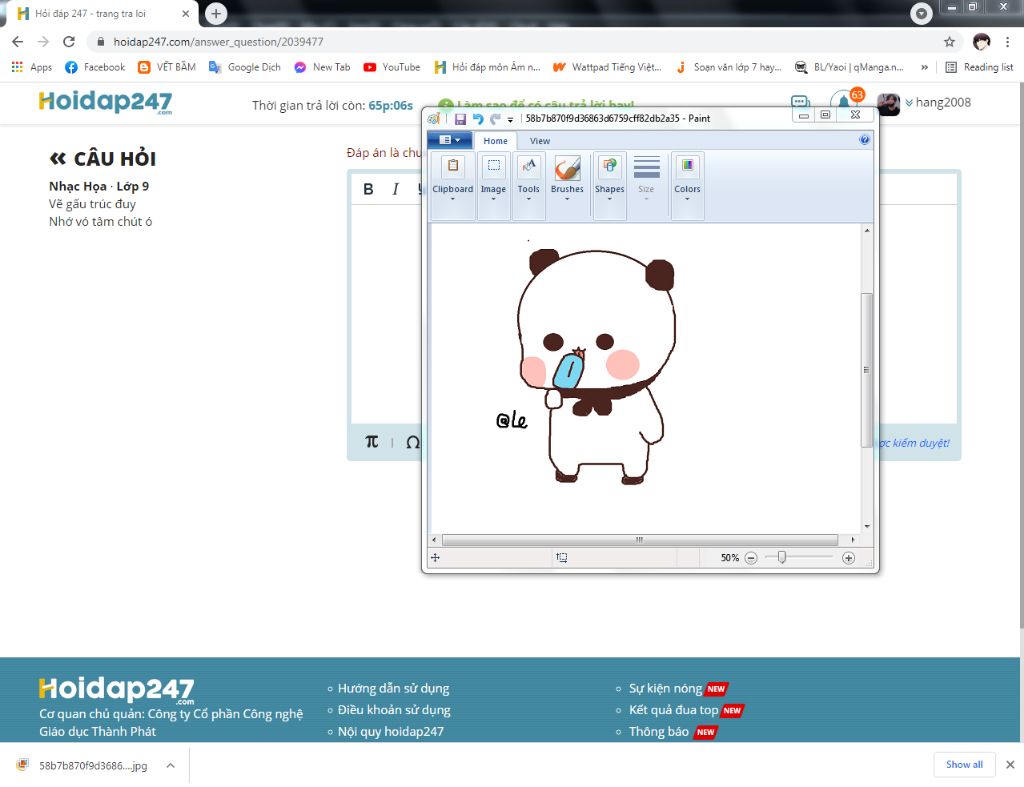Image resolution: width=1024 pixels, height=787 pixels.
Task: Open the YouTube bookmark
Action: point(392,67)
